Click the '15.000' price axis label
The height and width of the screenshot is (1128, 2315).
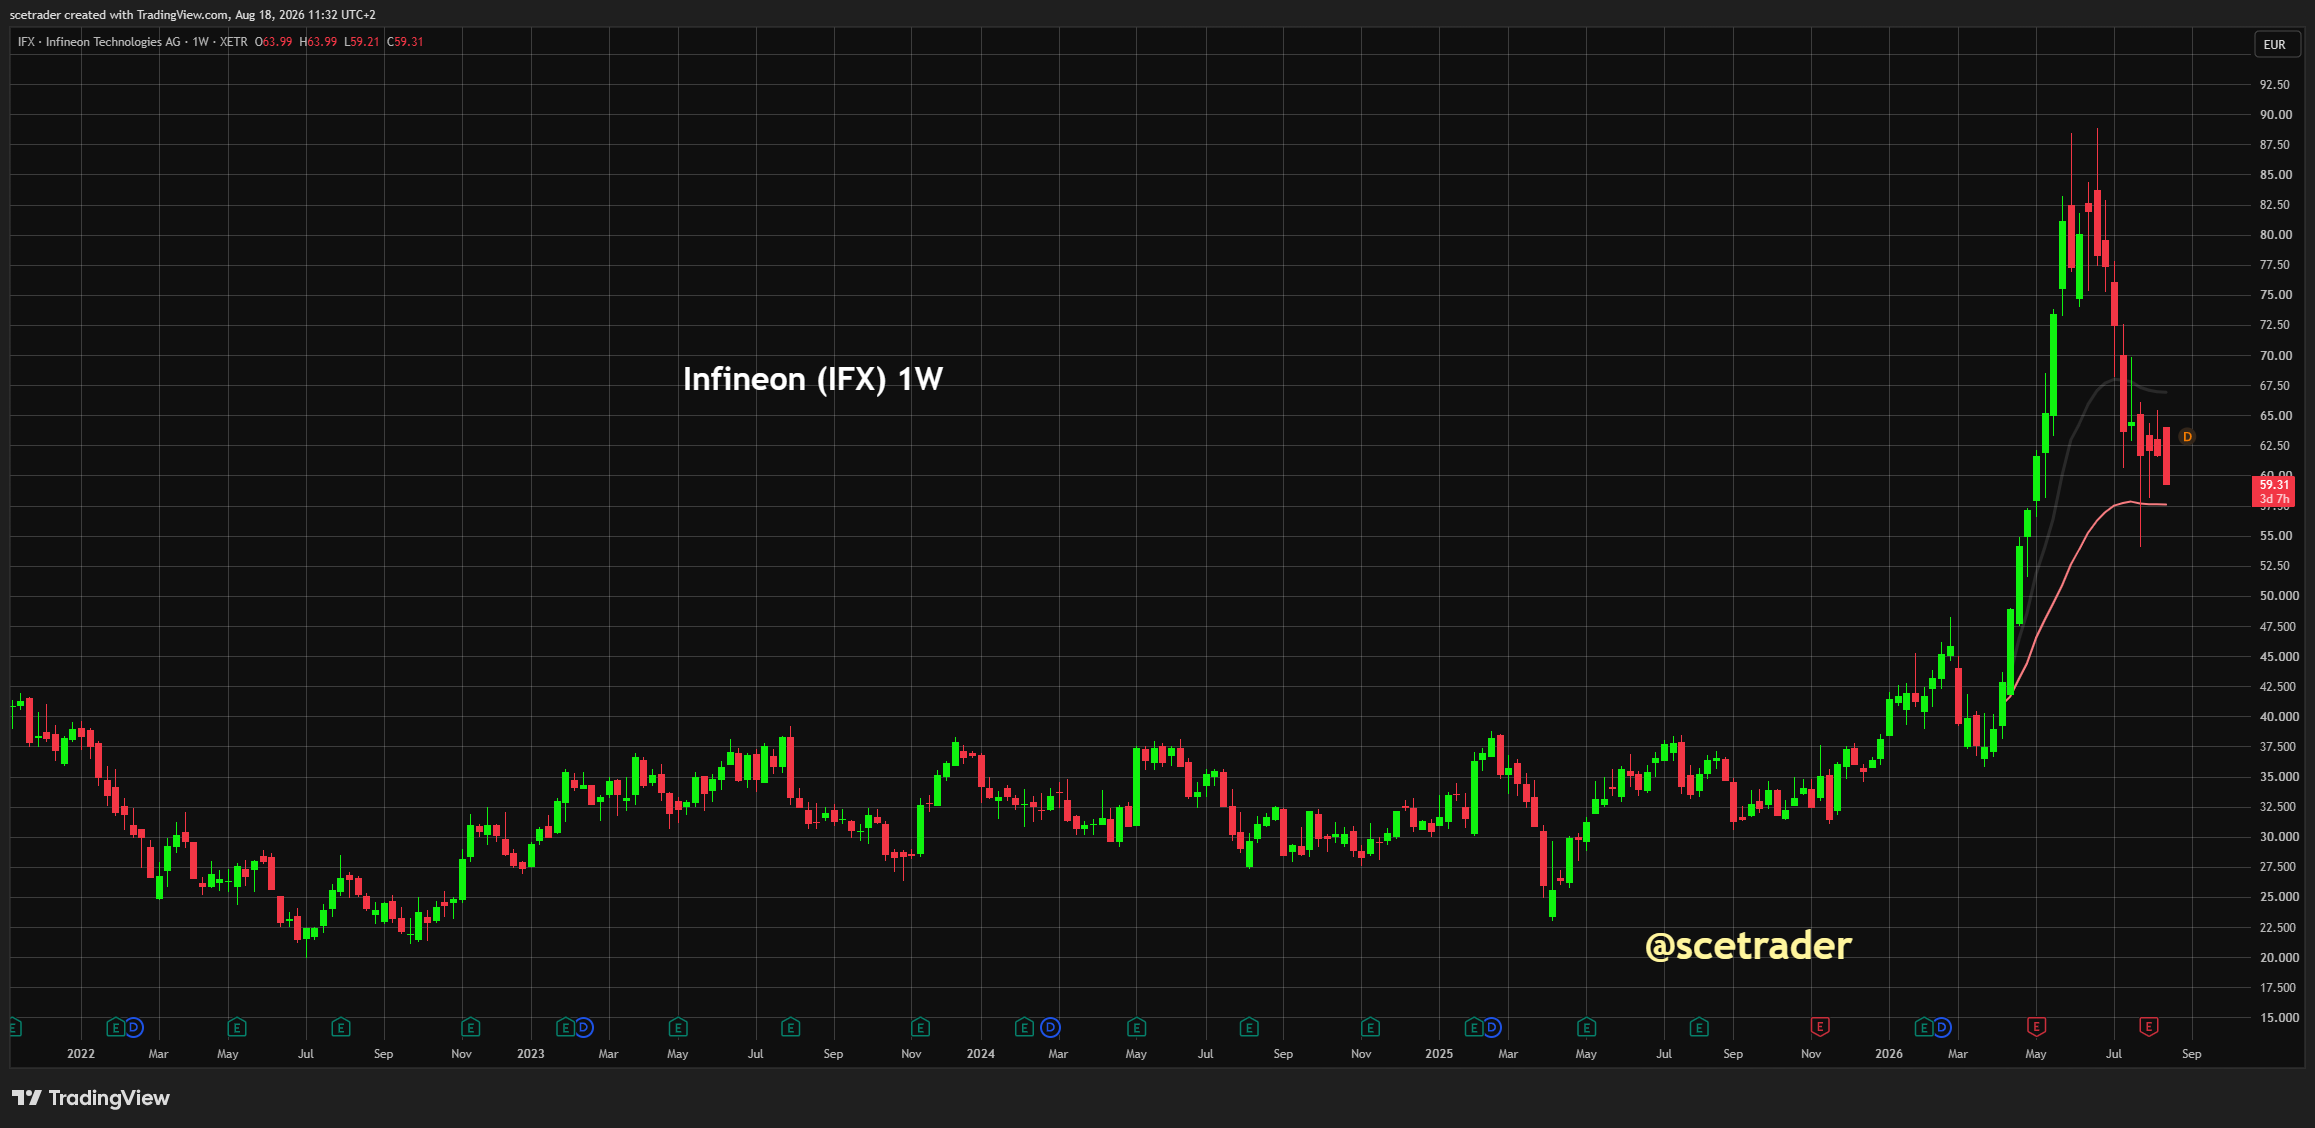[x=2279, y=1018]
